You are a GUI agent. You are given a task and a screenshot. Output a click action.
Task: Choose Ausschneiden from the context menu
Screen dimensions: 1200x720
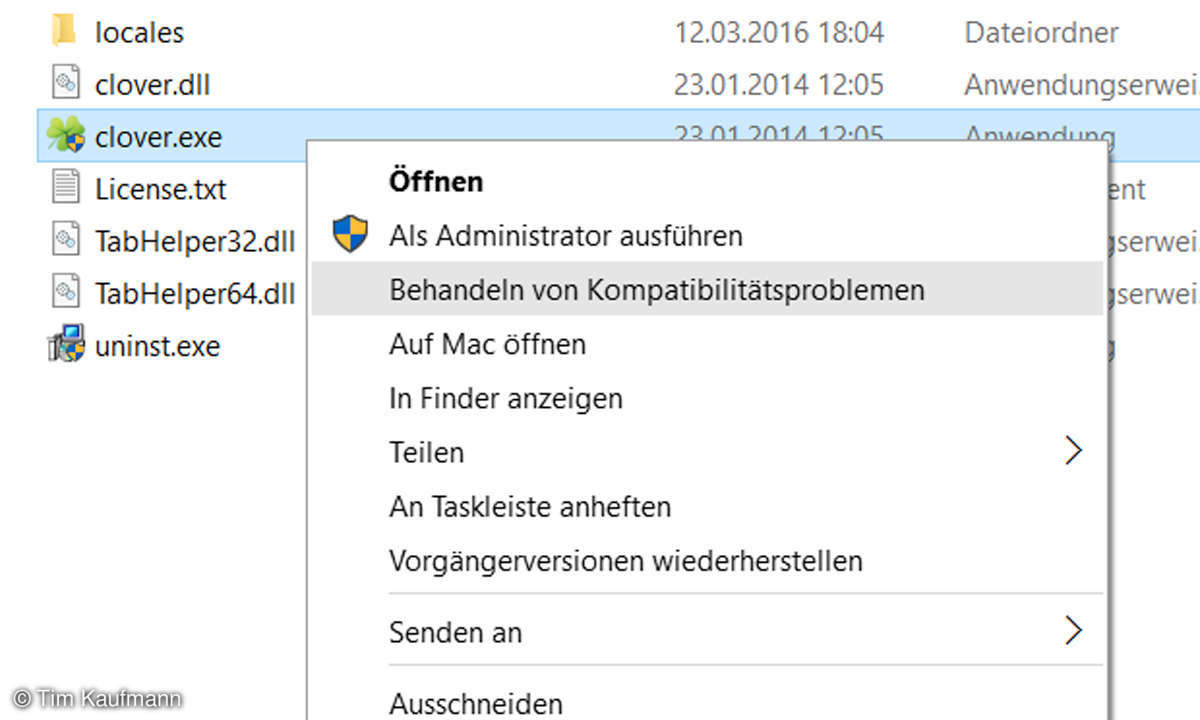(x=476, y=704)
